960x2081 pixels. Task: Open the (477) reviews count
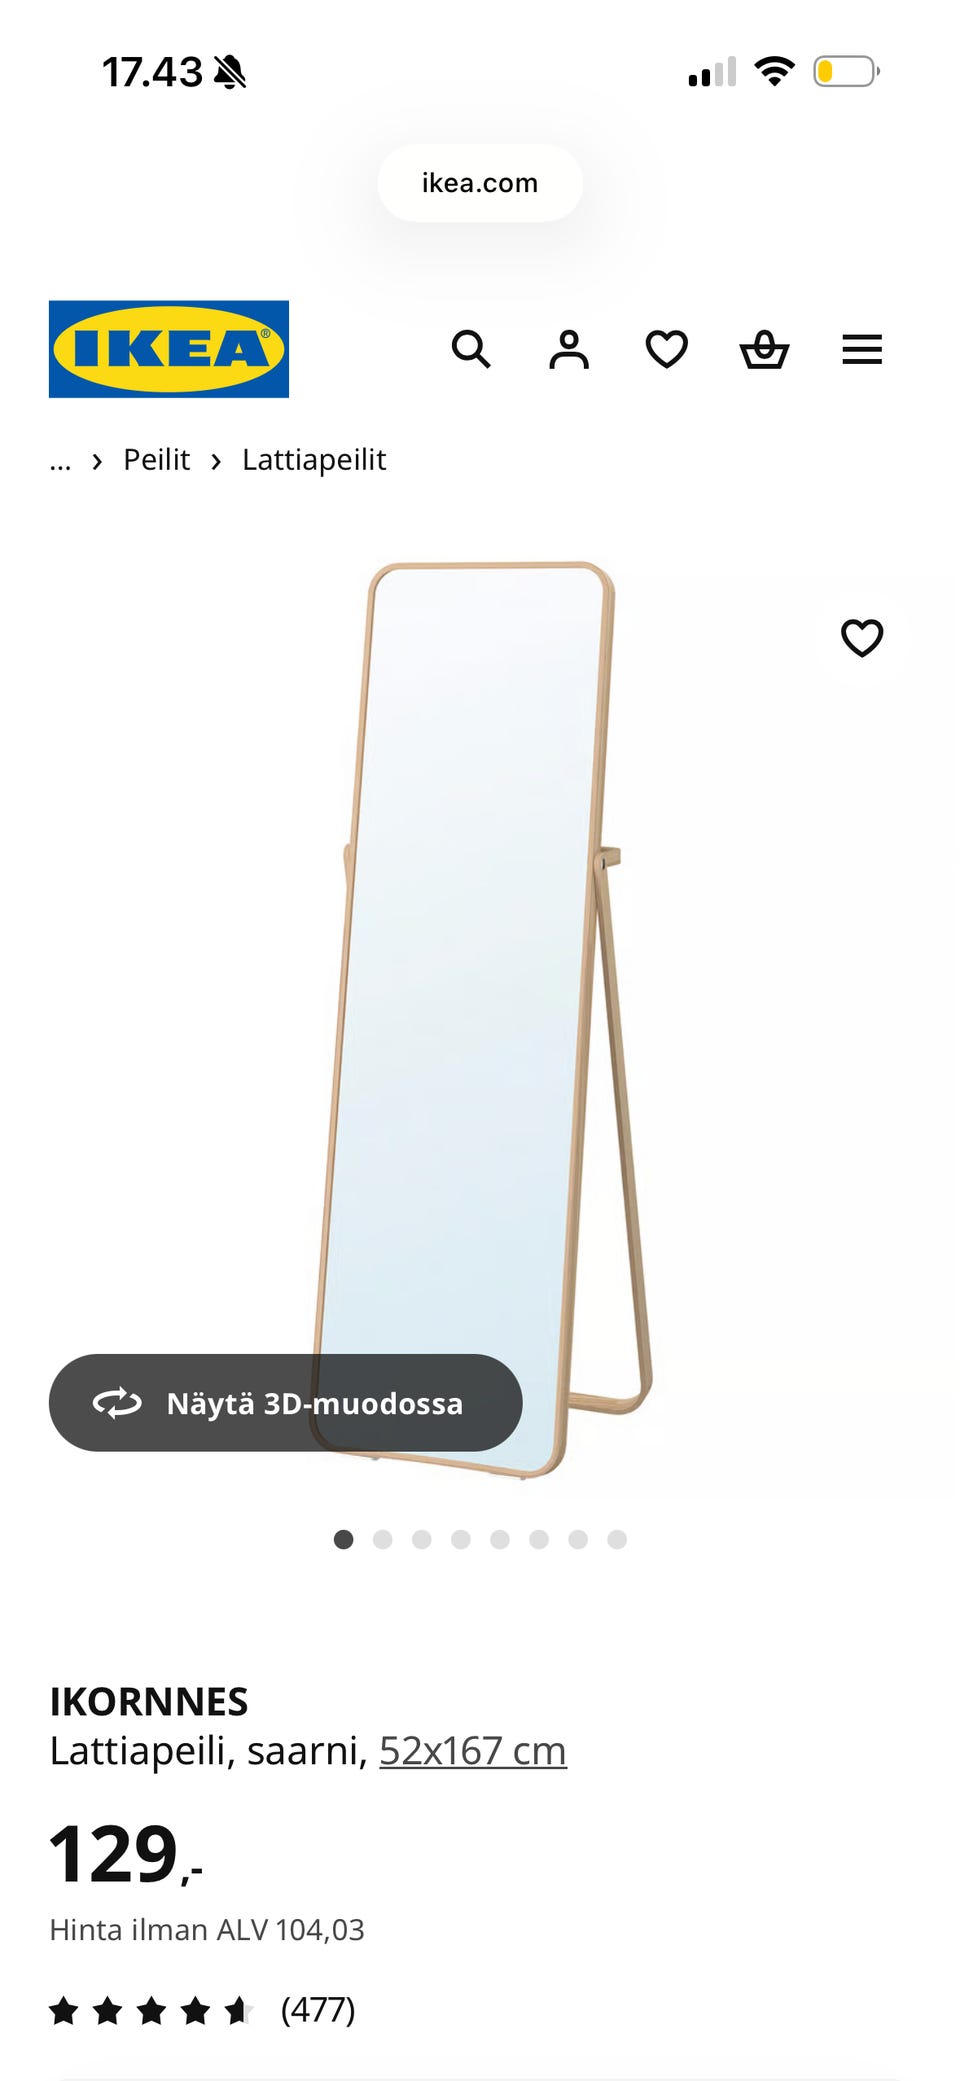click(x=318, y=2009)
